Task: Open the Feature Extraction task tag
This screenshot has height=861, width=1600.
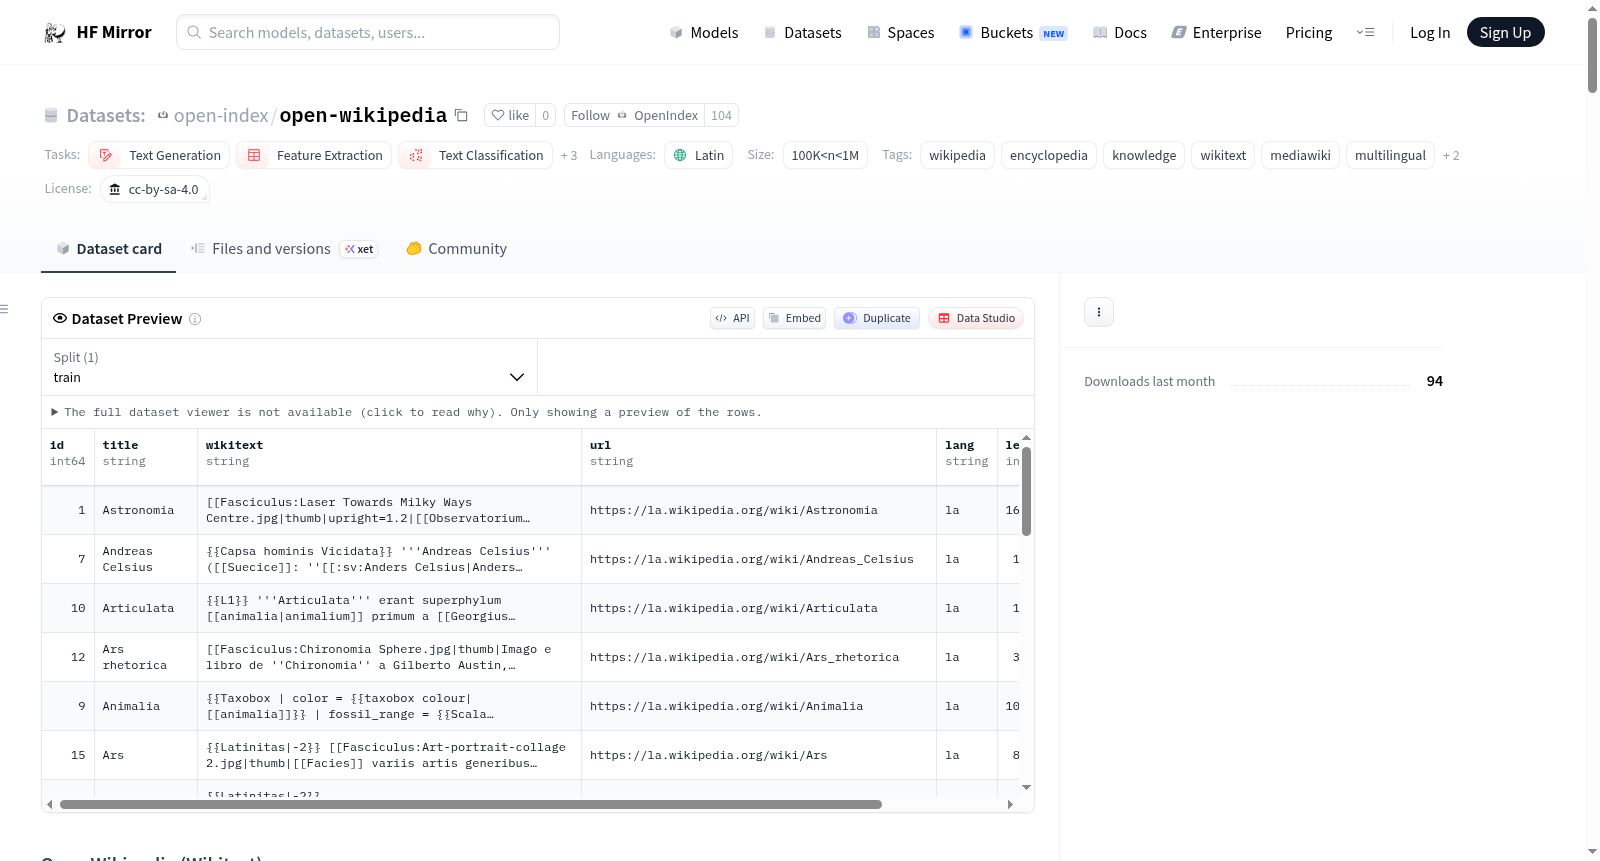Action: click(x=314, y=155)
